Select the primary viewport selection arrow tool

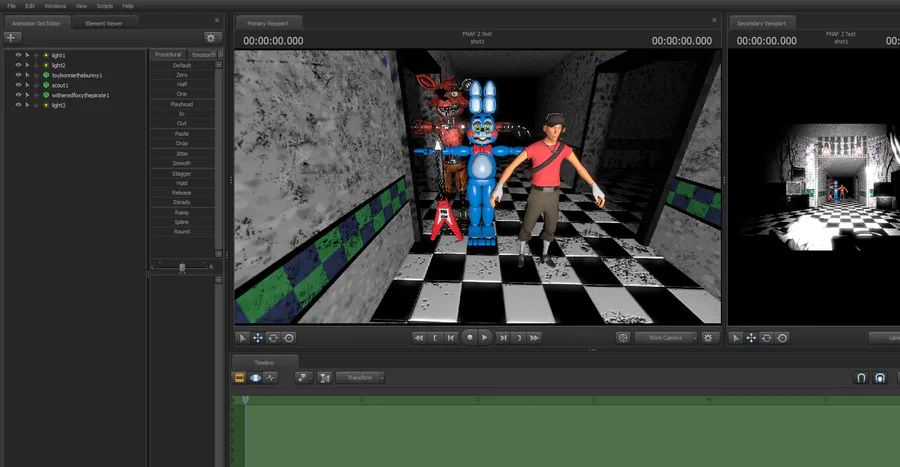coord(242,338)
